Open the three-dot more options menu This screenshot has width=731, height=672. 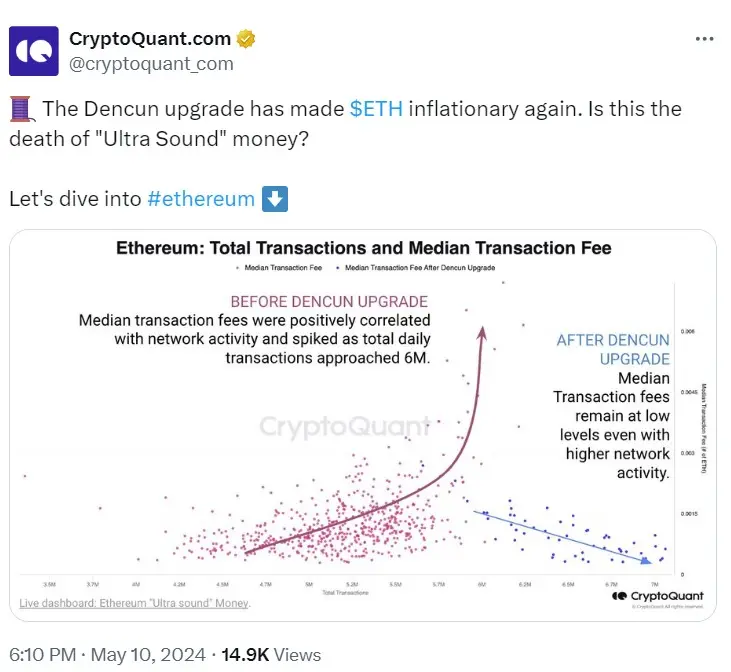(x=704, y=39)
